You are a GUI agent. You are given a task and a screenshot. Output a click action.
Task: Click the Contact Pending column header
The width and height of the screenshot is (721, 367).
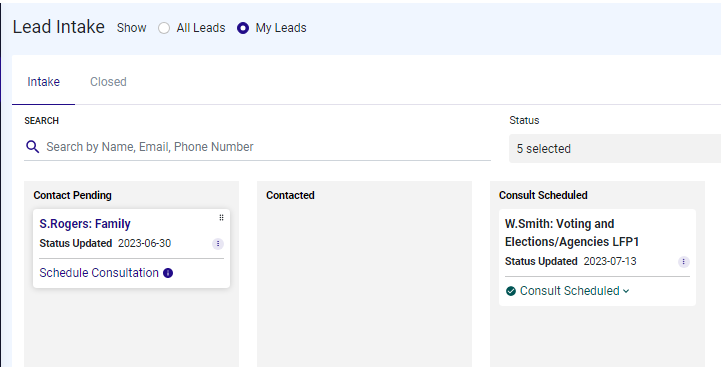[72, 195]
